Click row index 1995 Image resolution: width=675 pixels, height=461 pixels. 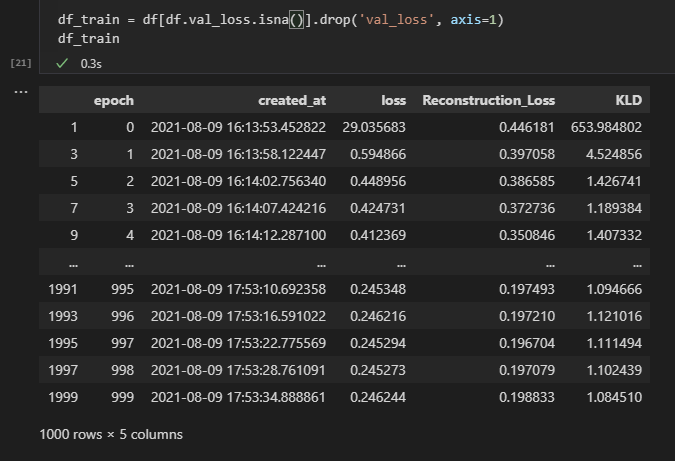[63, 343]
